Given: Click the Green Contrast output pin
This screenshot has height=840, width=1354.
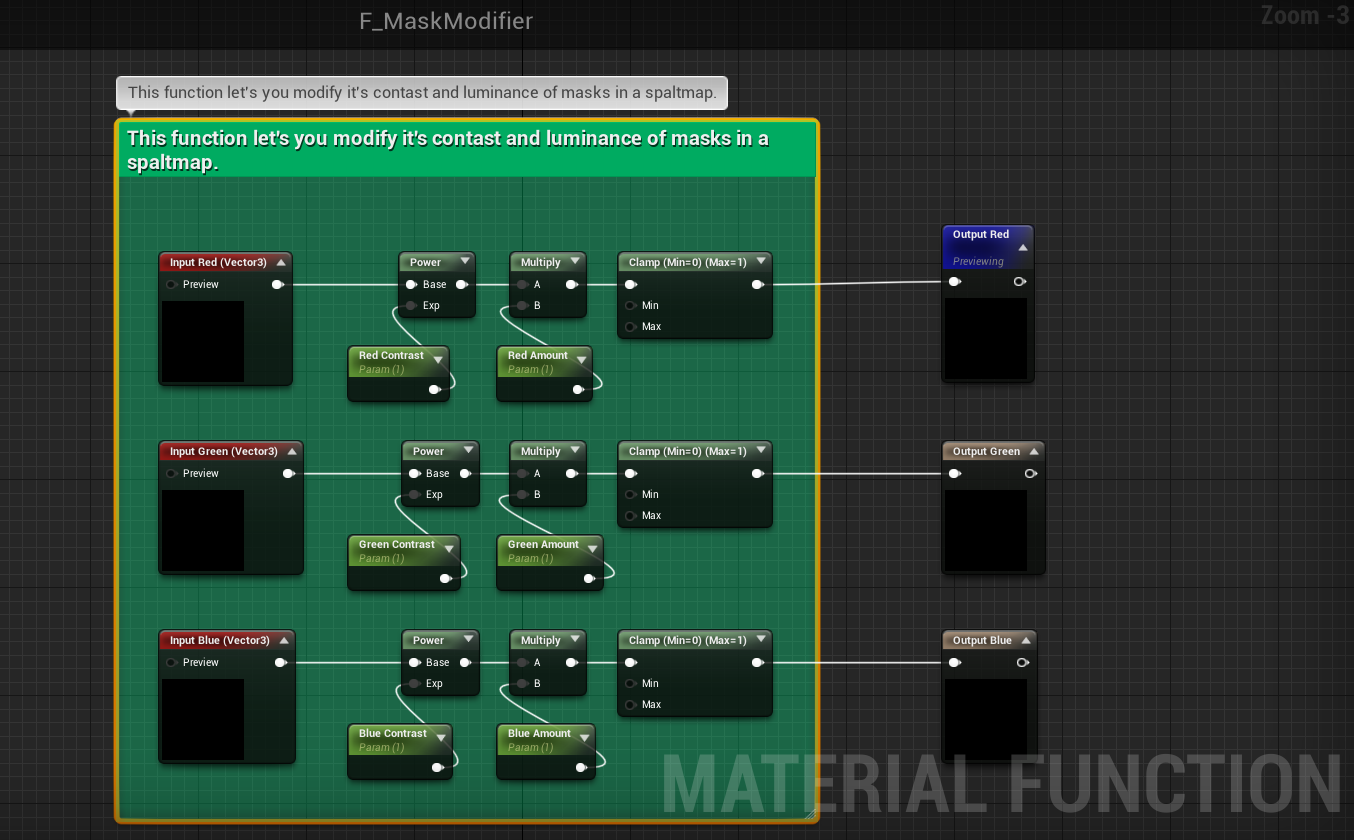Looking at the screenshot, I should [x=446, y=579].
